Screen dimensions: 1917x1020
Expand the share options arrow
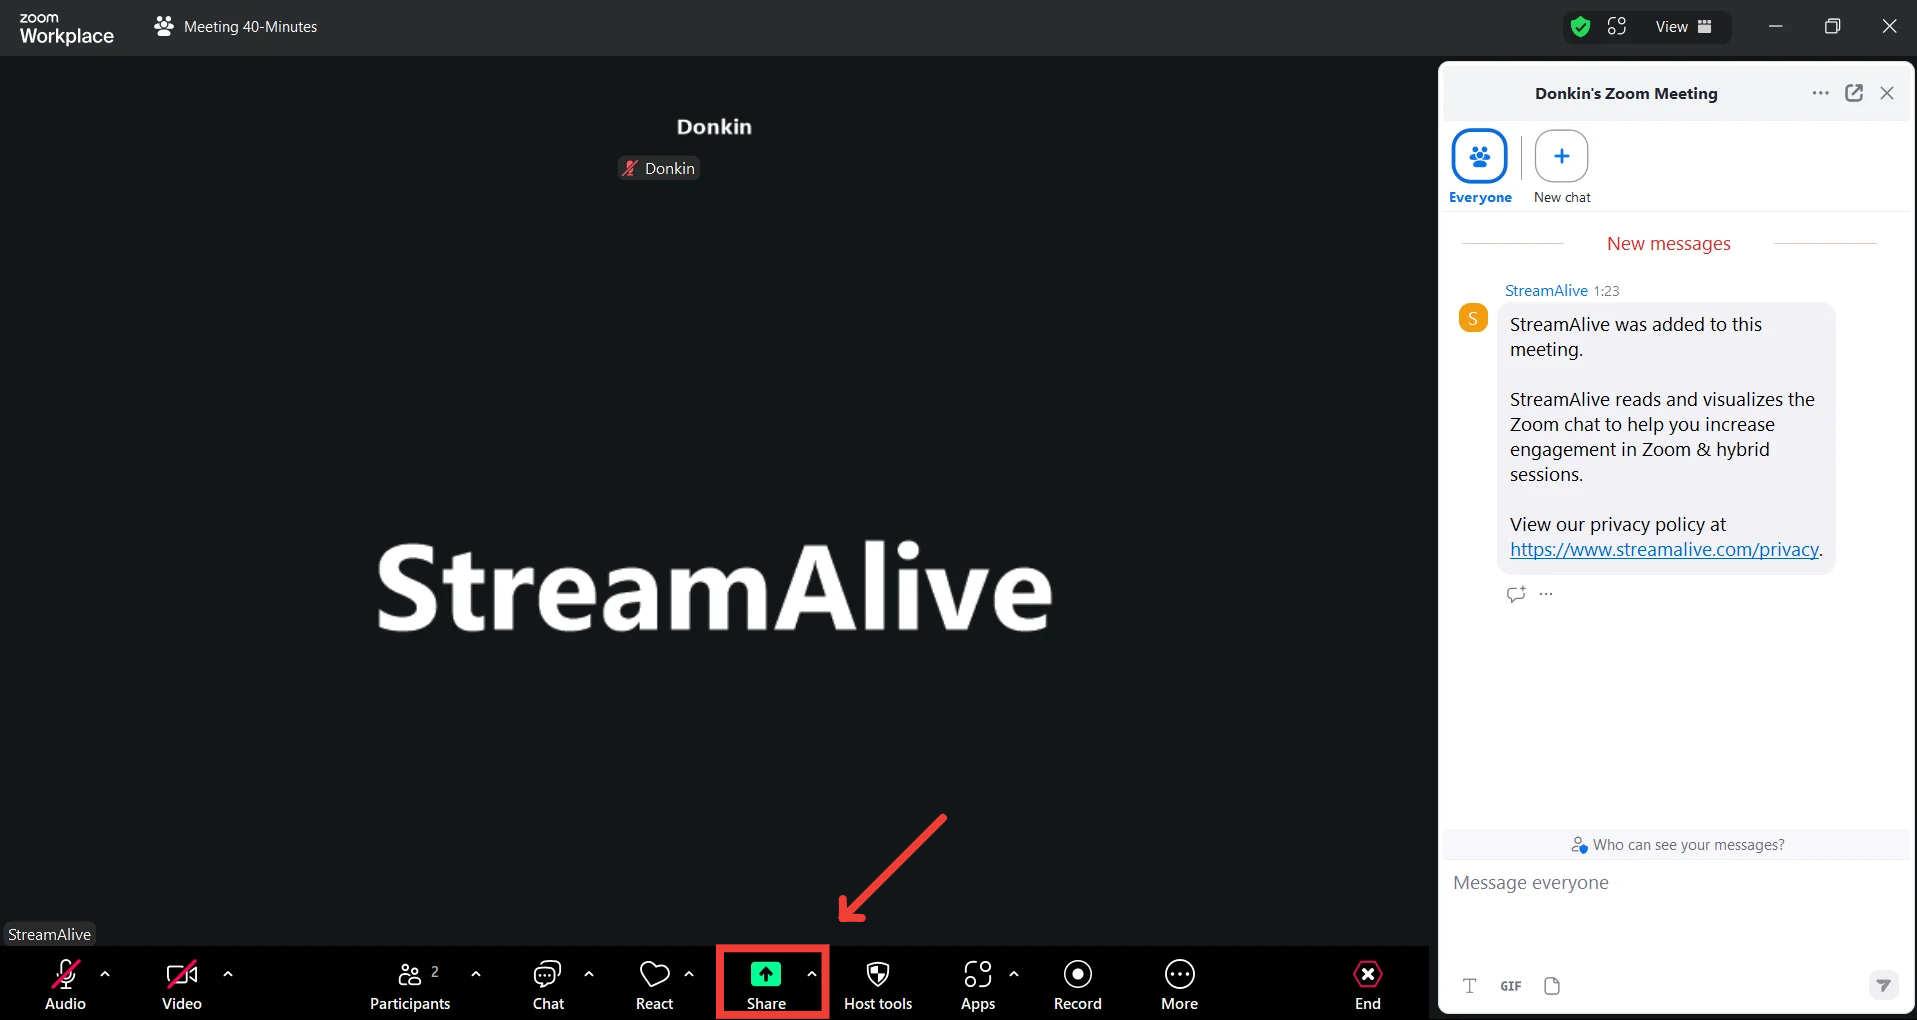[812, 973]
